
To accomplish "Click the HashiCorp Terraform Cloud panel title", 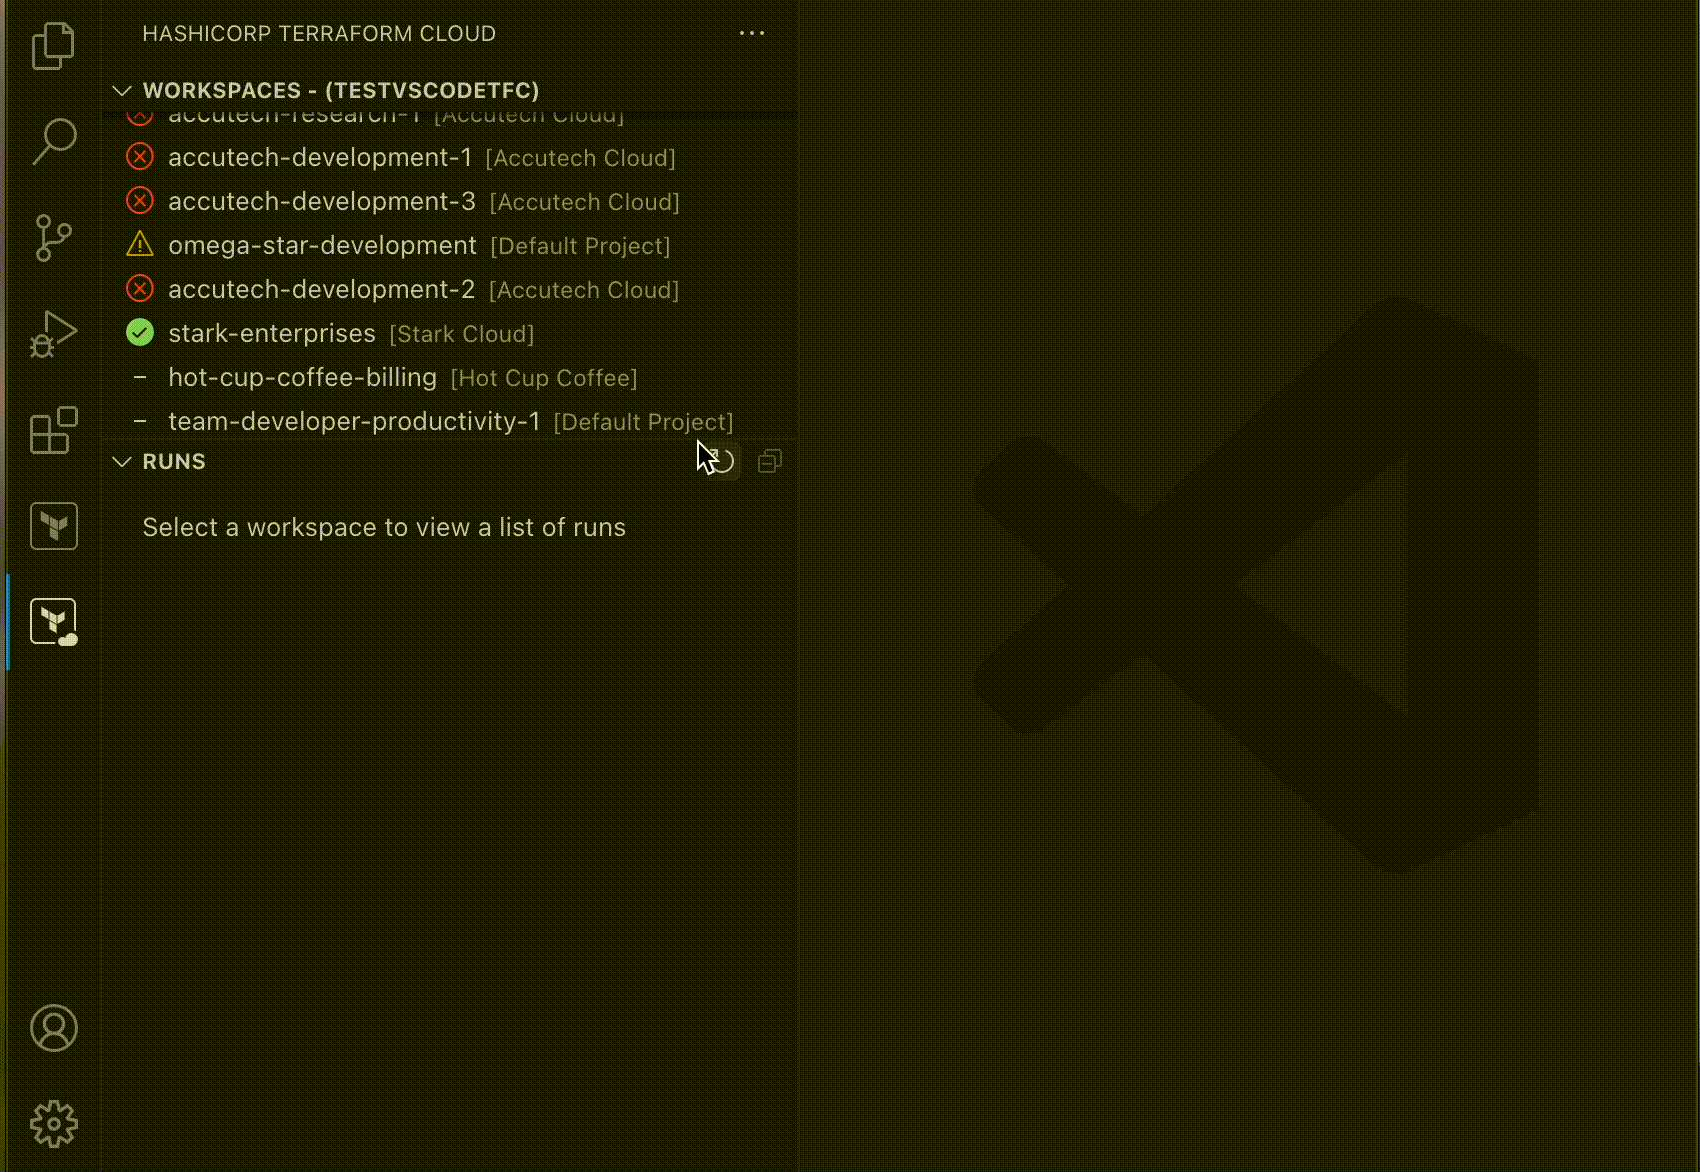I will (x=319, y=33).
